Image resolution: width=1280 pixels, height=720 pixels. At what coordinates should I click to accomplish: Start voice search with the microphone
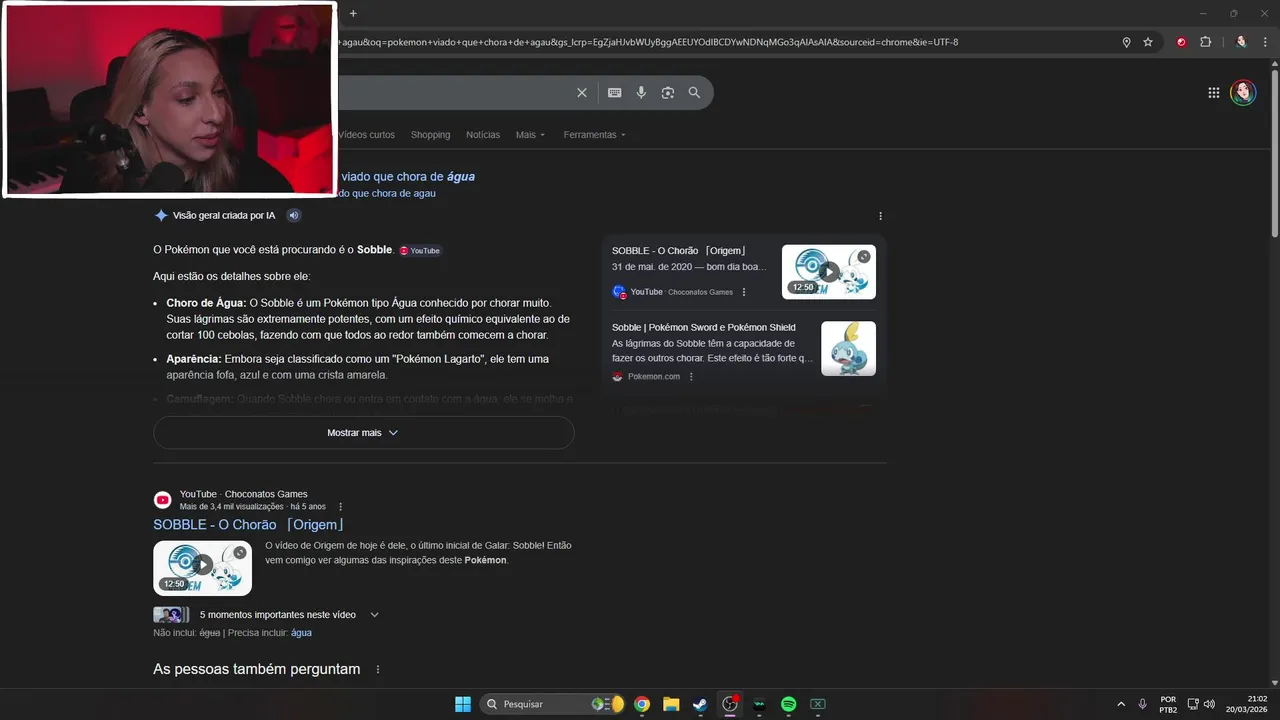tap(641, 92)
